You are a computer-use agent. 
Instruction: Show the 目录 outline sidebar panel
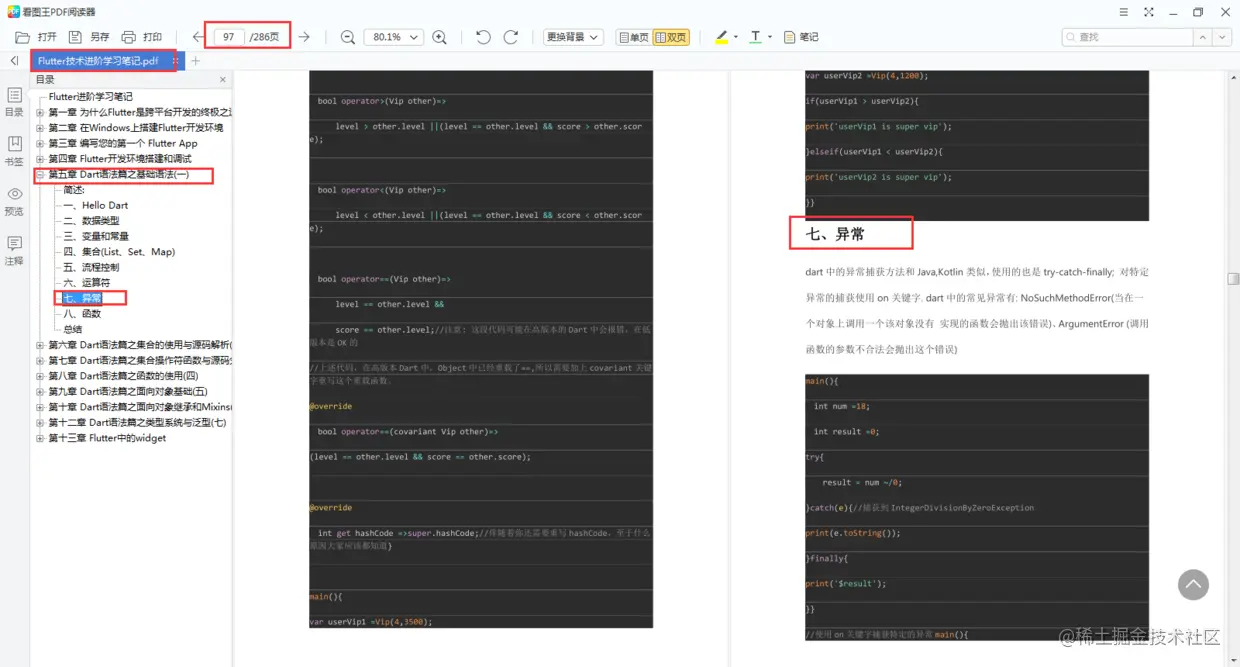(x=14, y=101)
